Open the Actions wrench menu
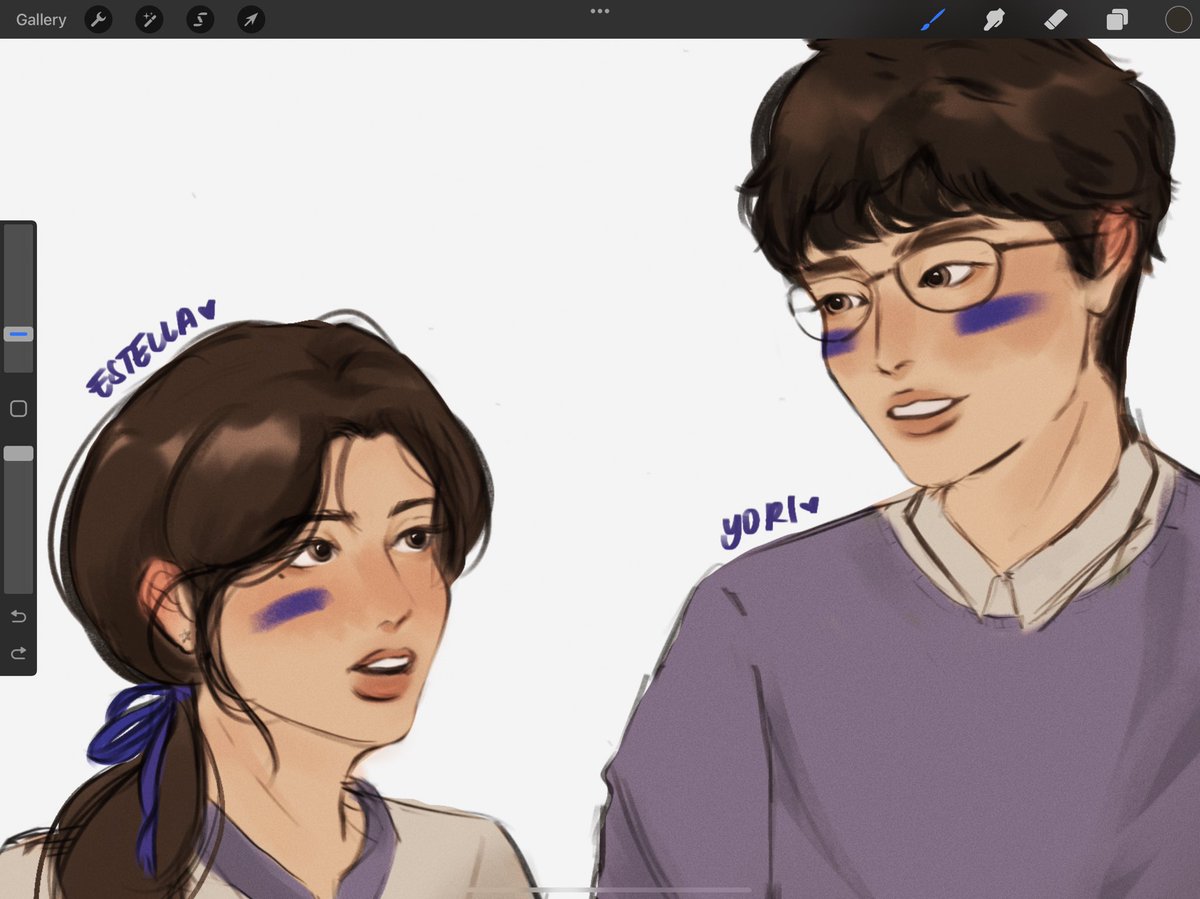 [98, 19]
